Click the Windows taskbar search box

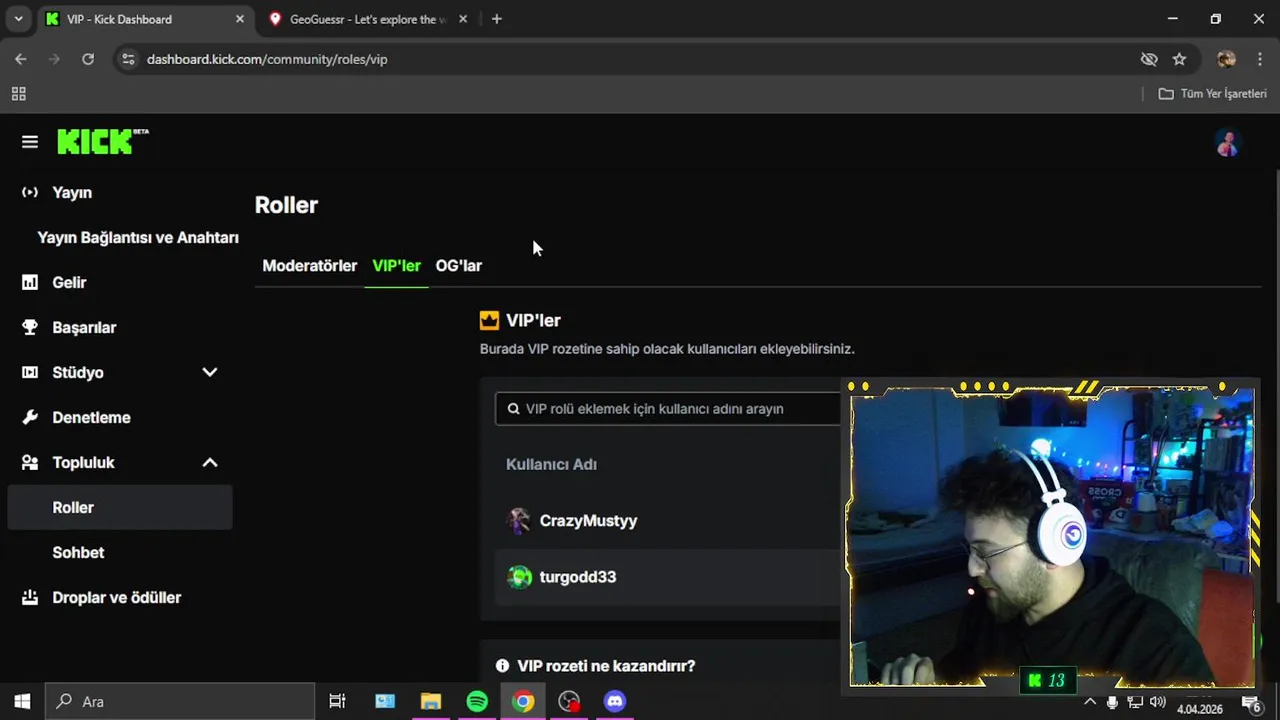181,701
